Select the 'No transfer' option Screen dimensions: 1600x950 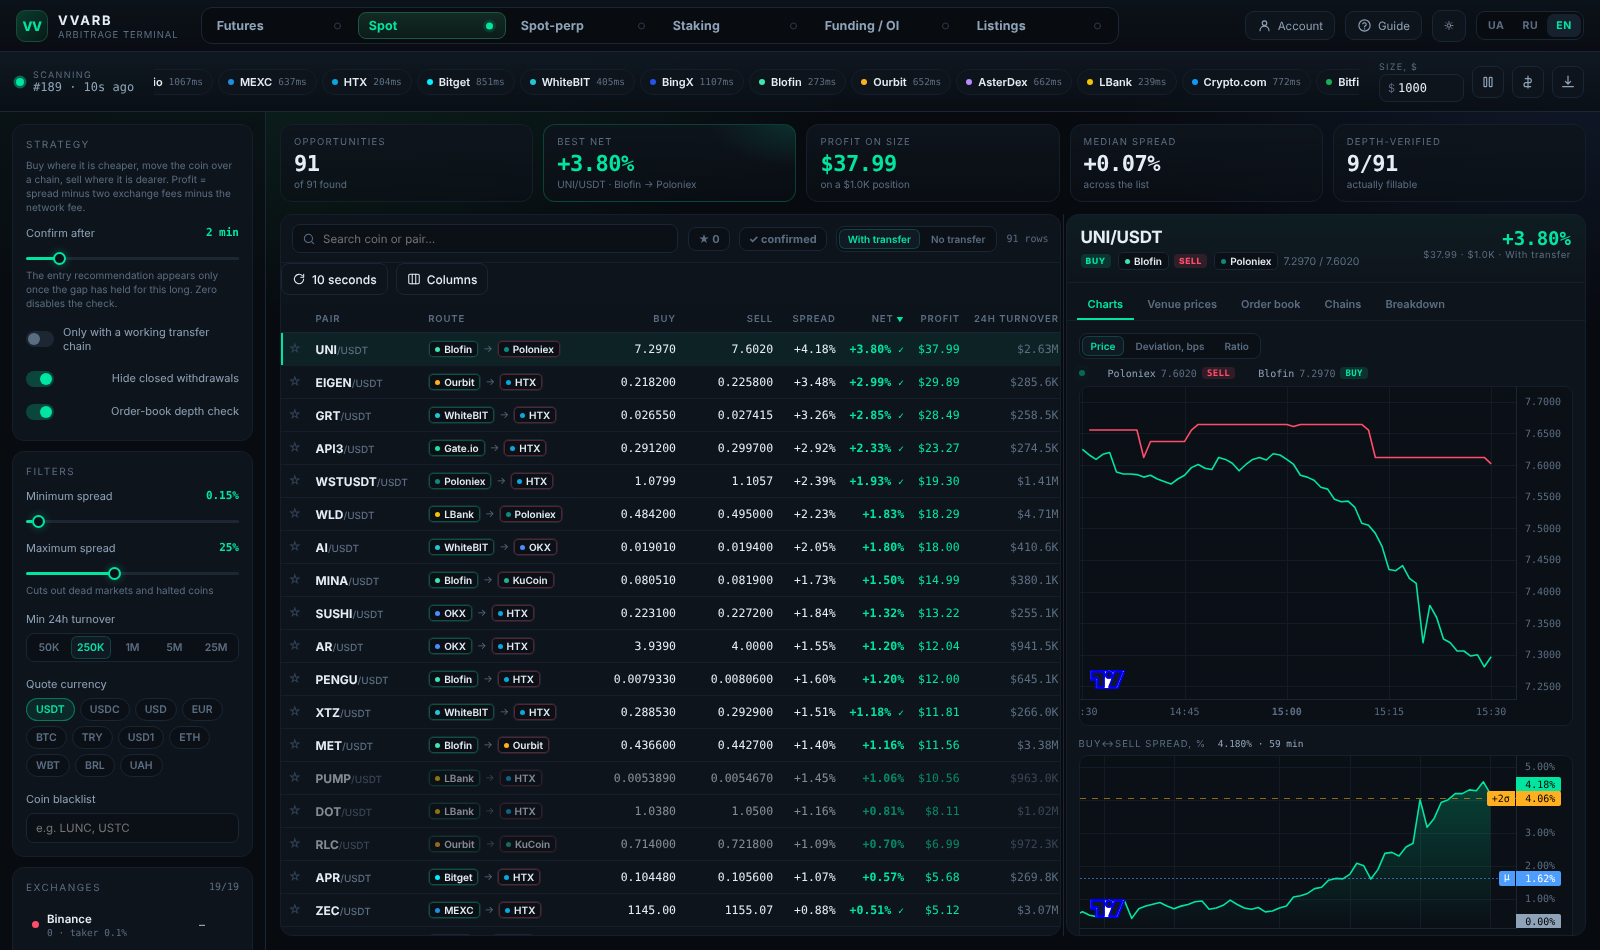click(957, 239)
